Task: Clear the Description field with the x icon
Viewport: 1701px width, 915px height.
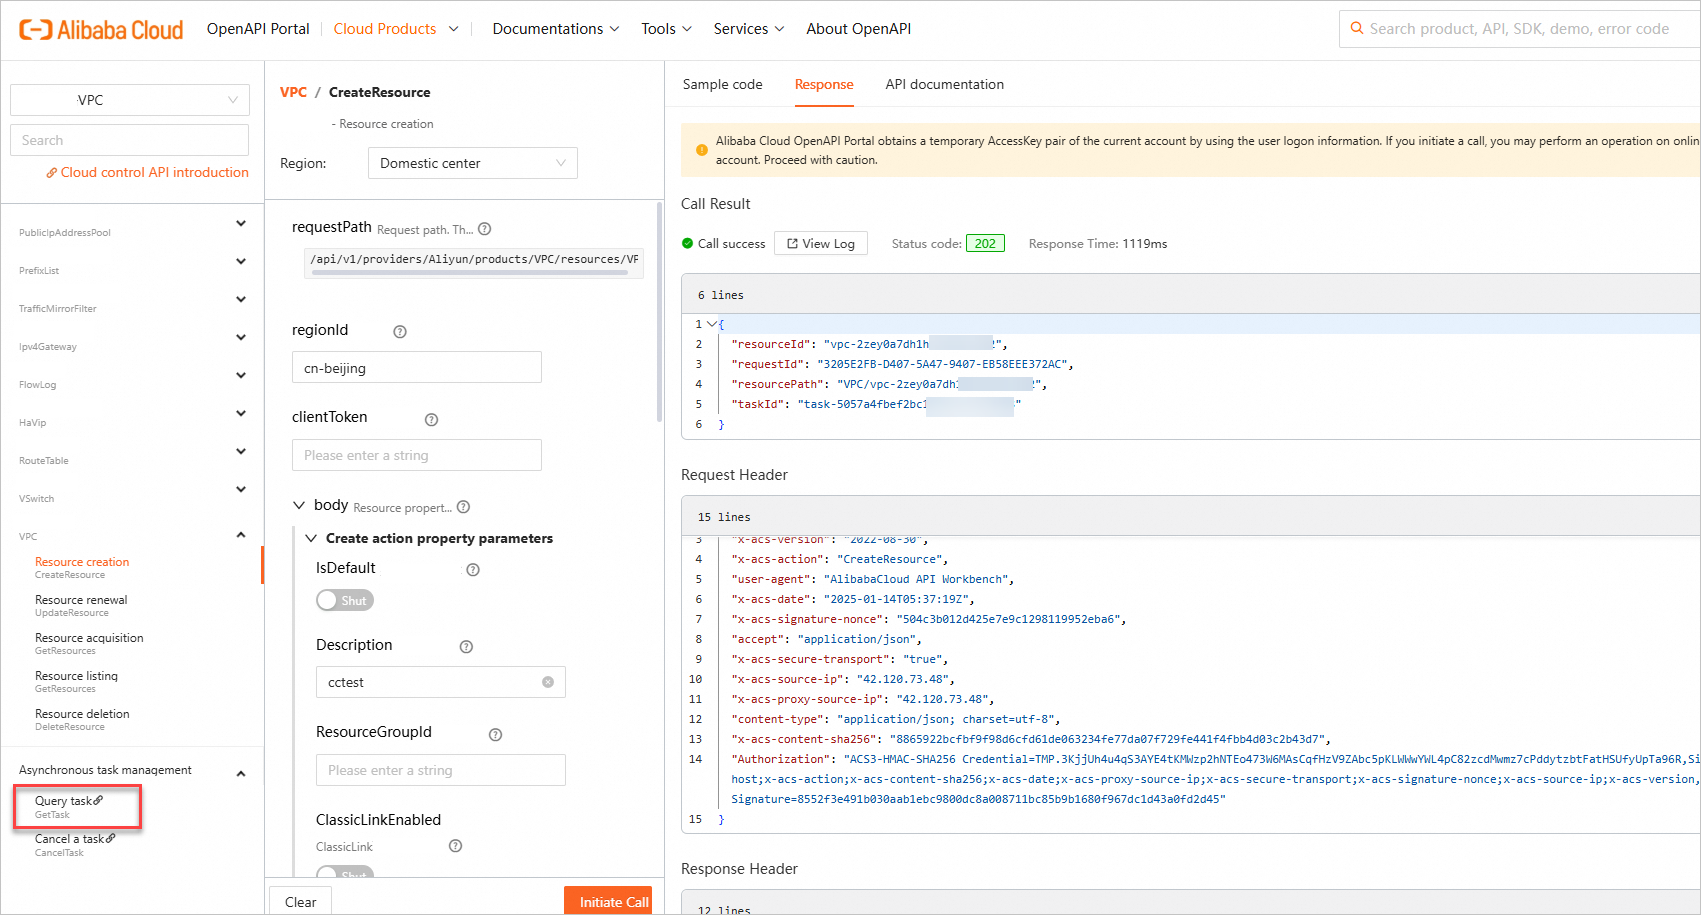Action: 548,682
